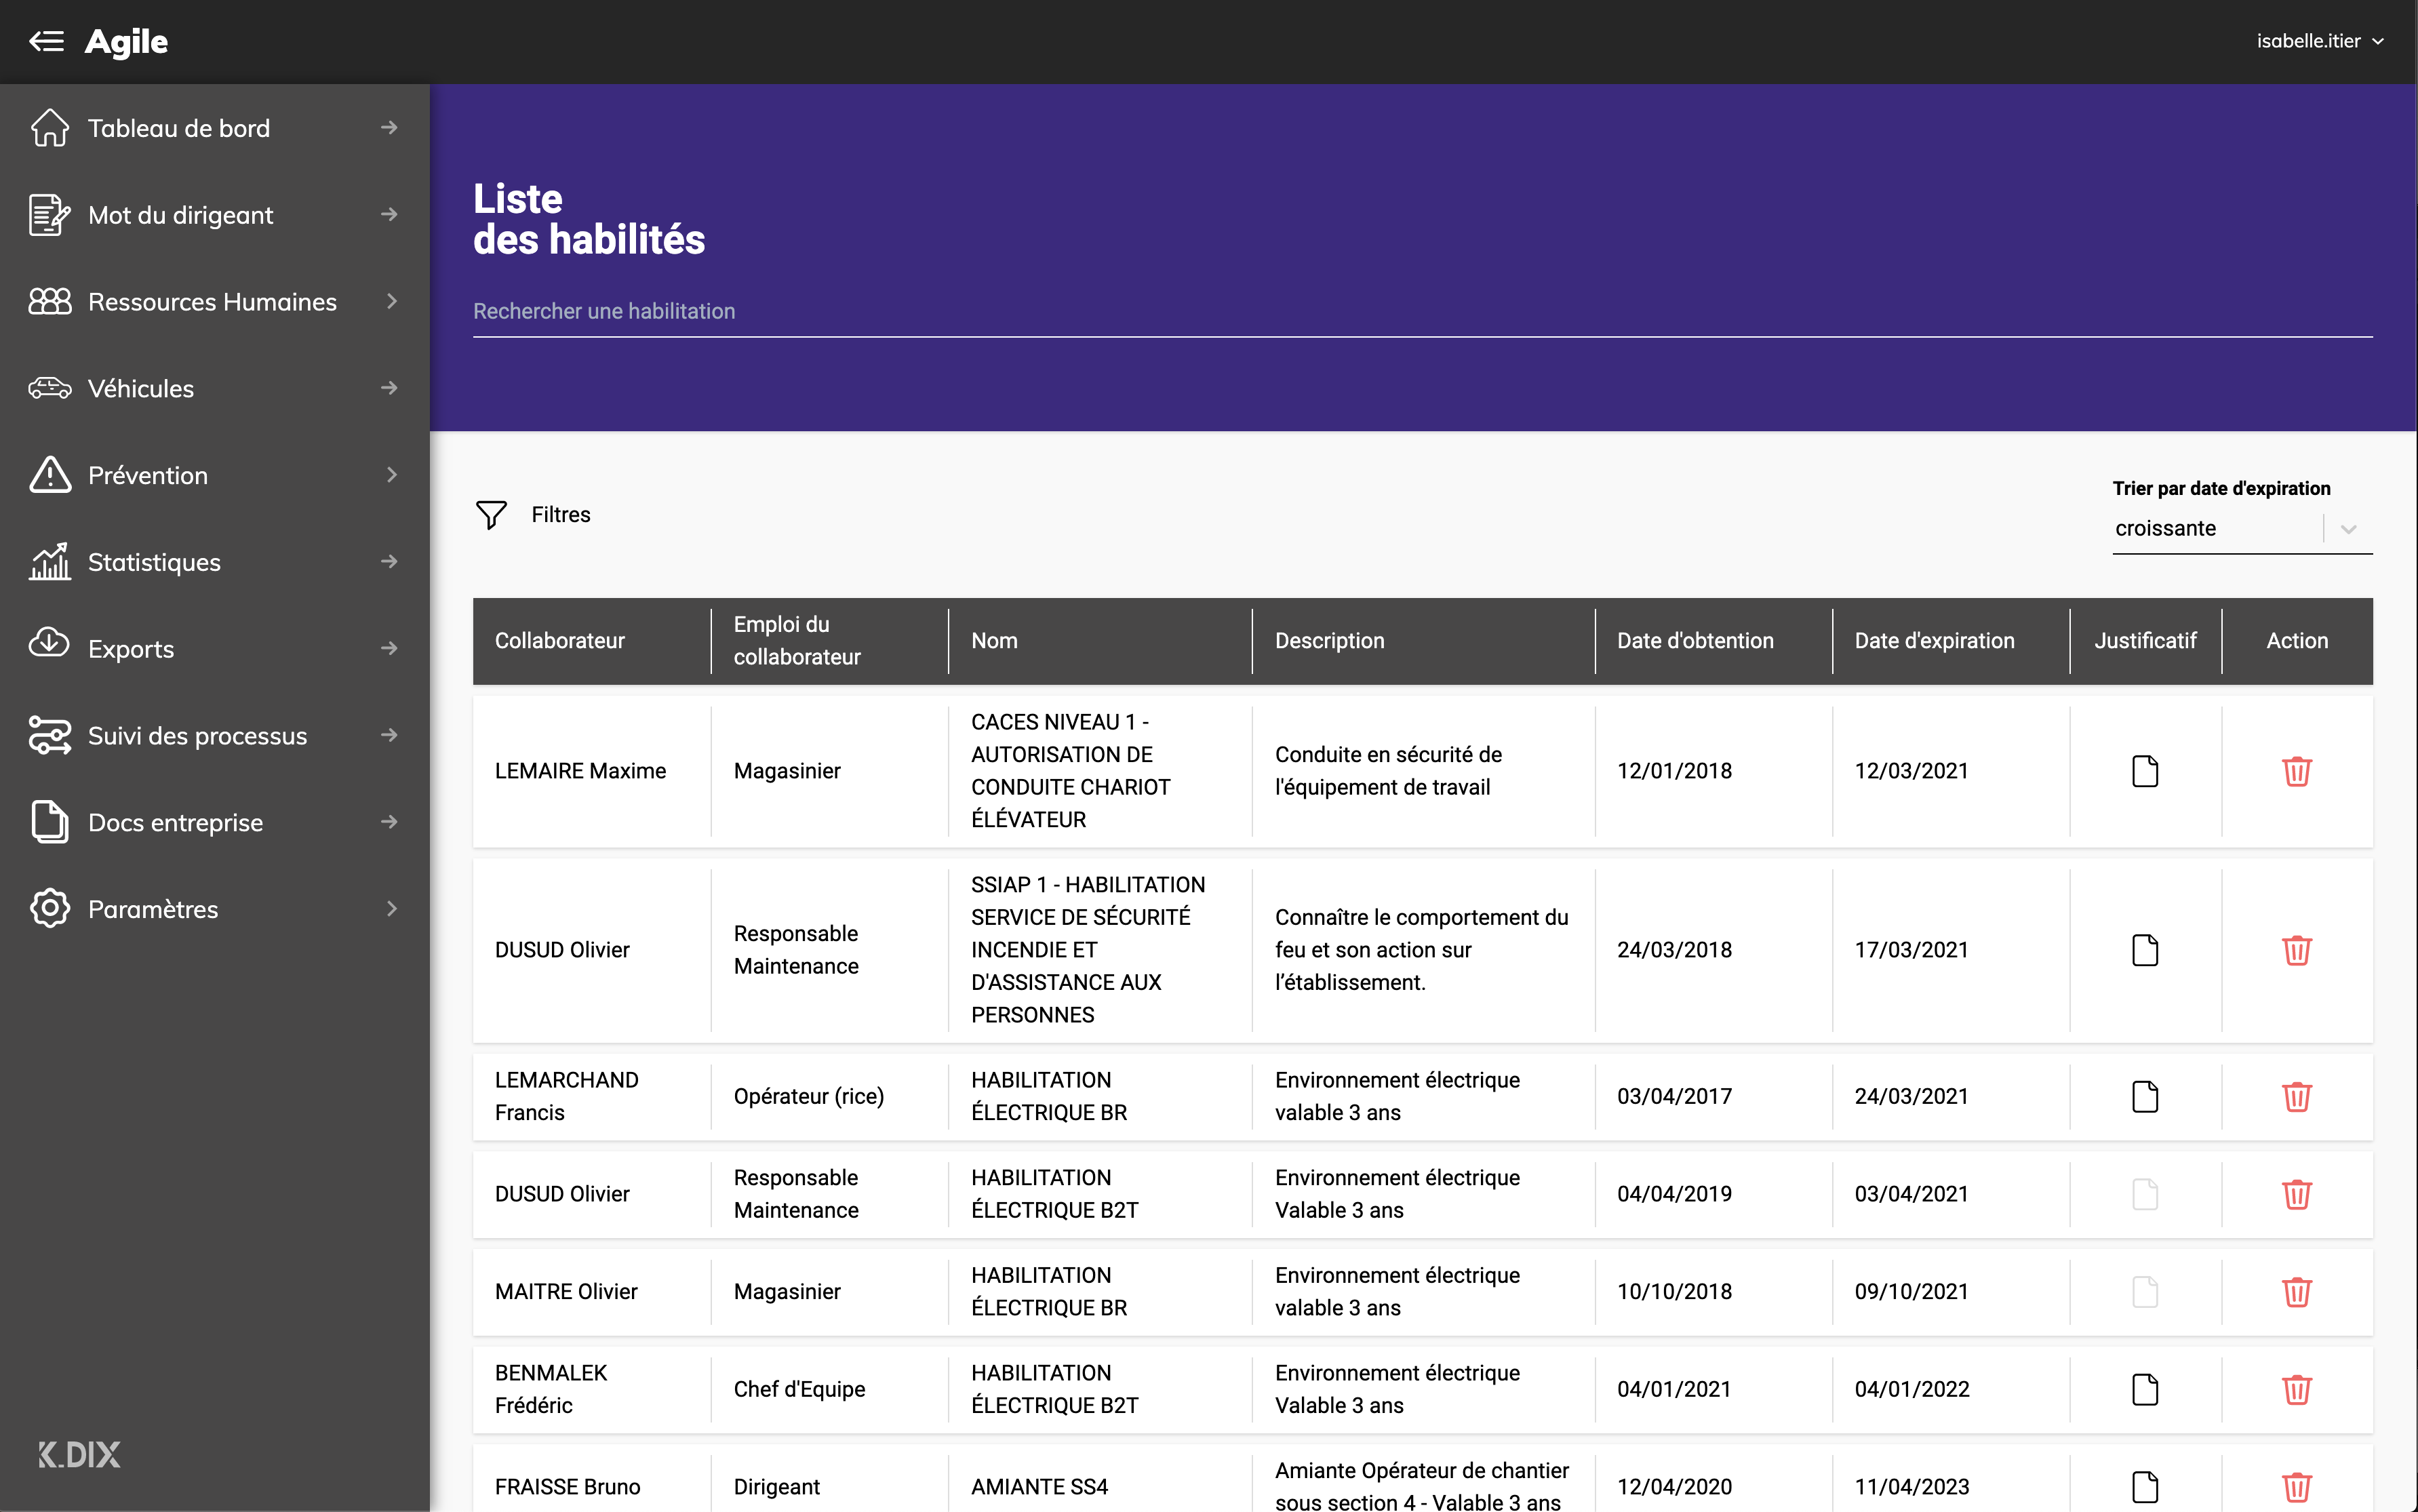Expand Prévention submenu chevron

click(392, 475)
